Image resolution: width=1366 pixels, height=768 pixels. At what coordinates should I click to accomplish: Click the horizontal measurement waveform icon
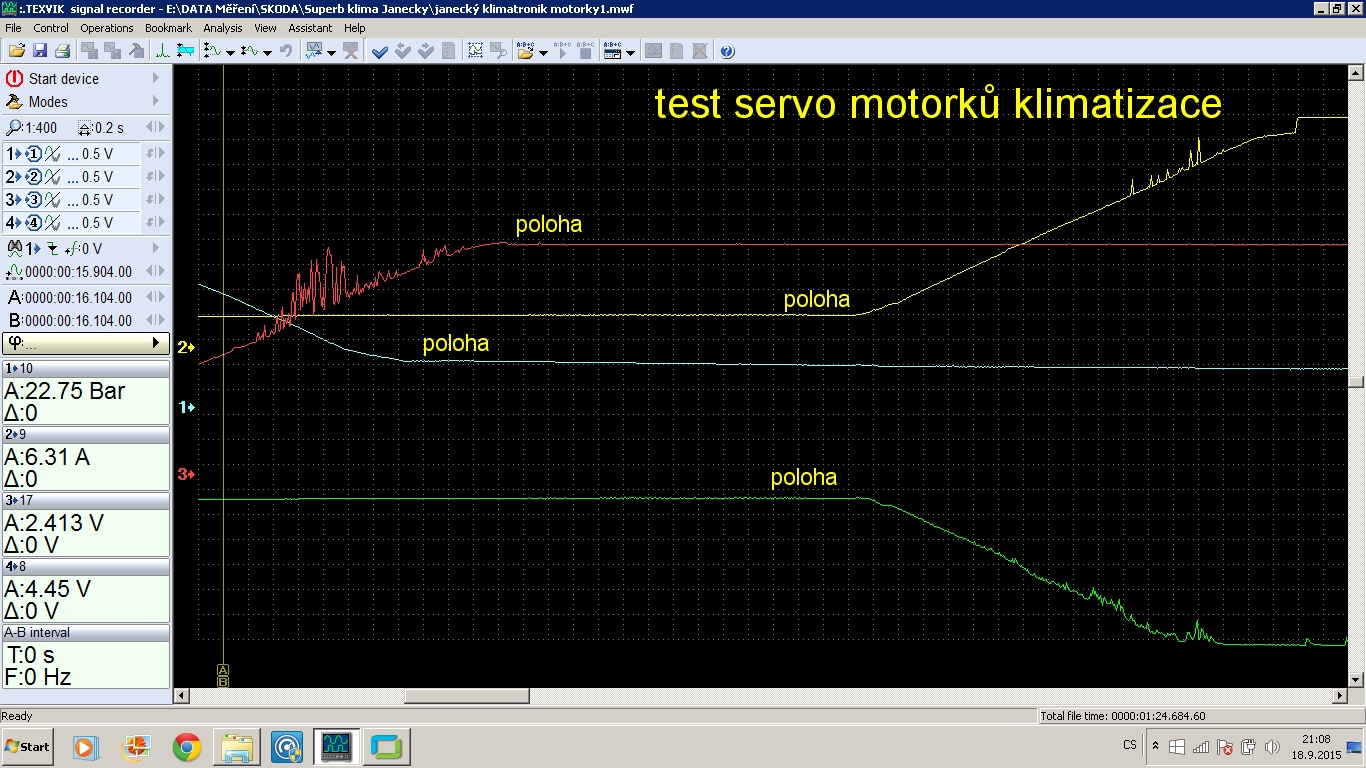pyautogui.click(x=250, y=51)
